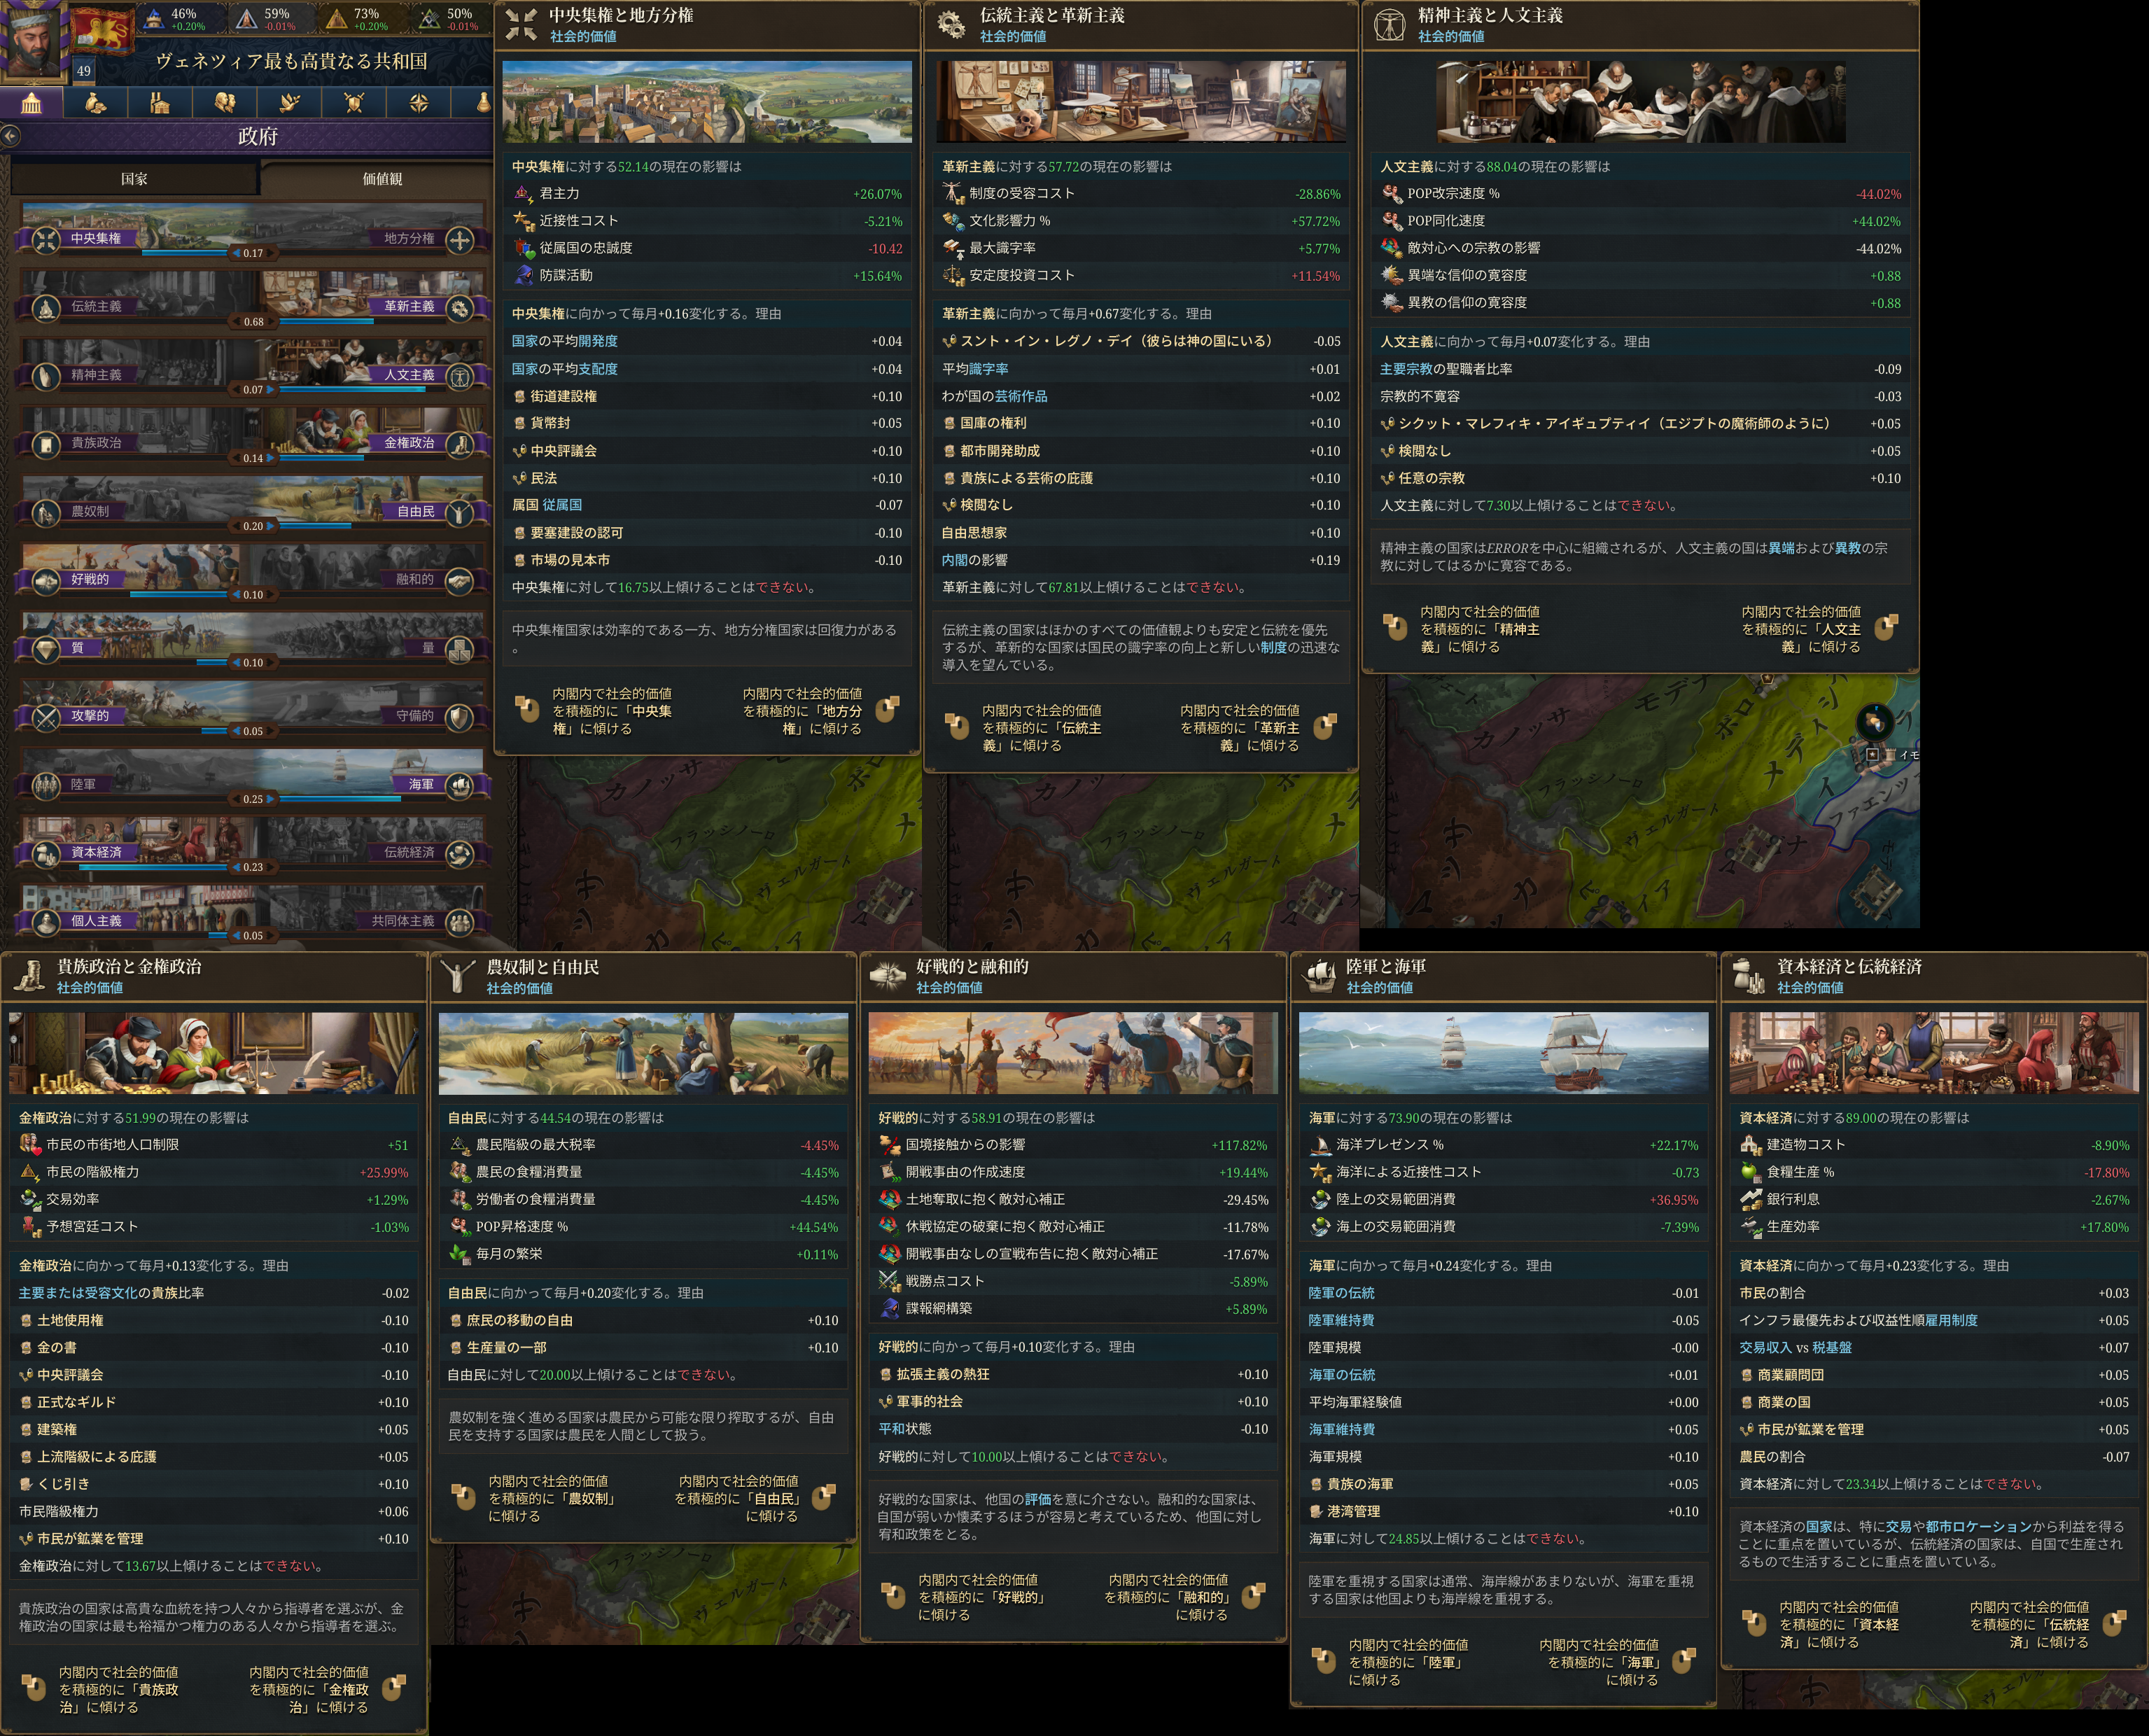Toggle cabinet push toward 「中央集権」
2149x1736 pixels.
pos(527,709)
